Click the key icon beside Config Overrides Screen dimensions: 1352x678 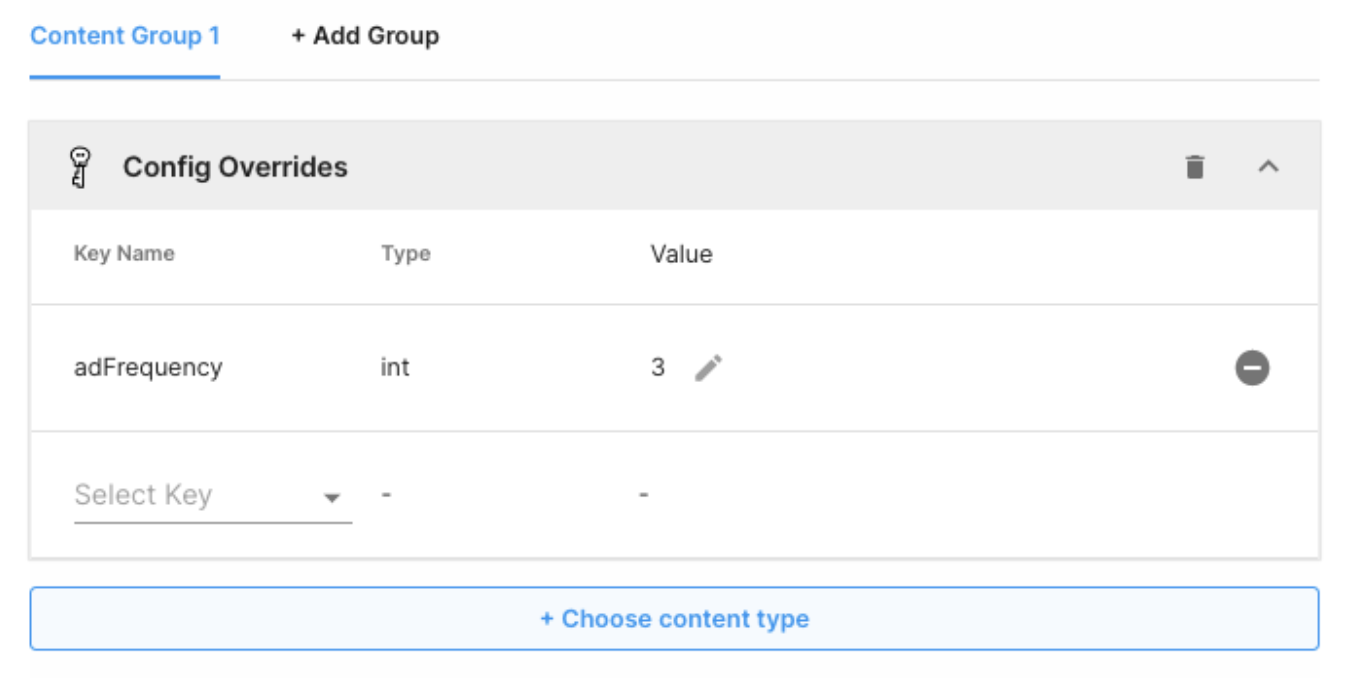click(80, 167)
